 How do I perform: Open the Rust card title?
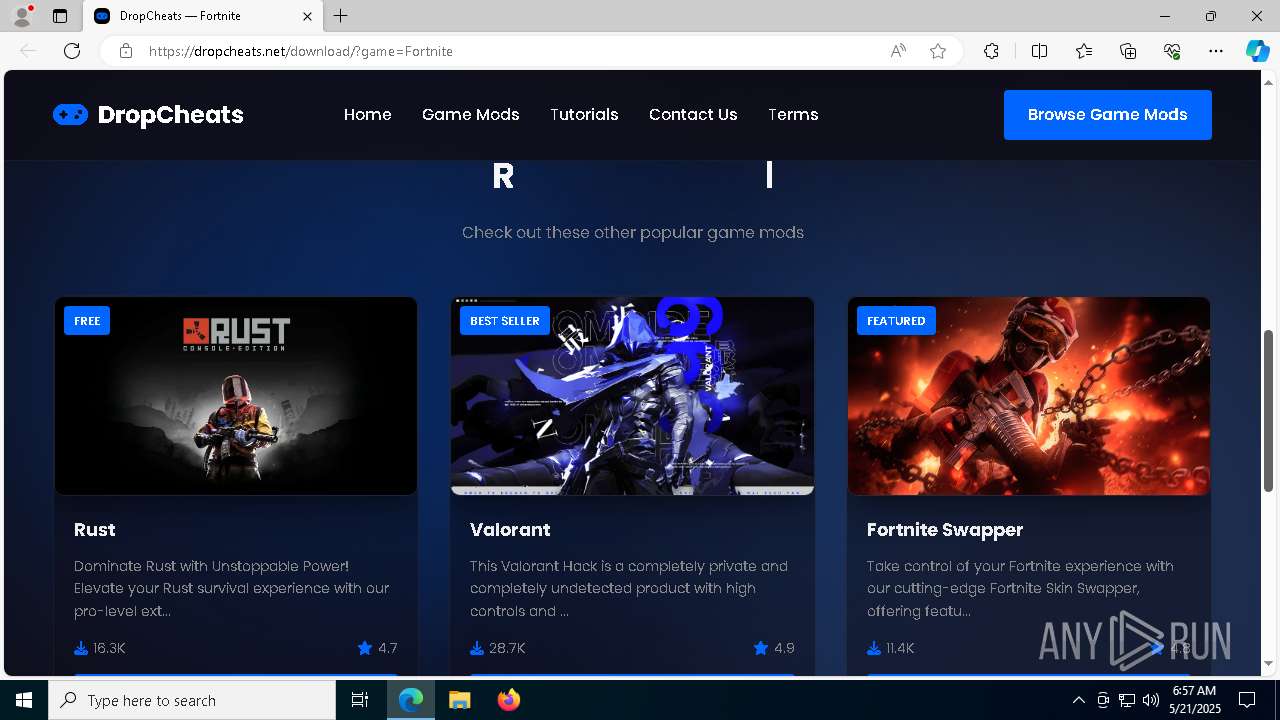(95, 529)
